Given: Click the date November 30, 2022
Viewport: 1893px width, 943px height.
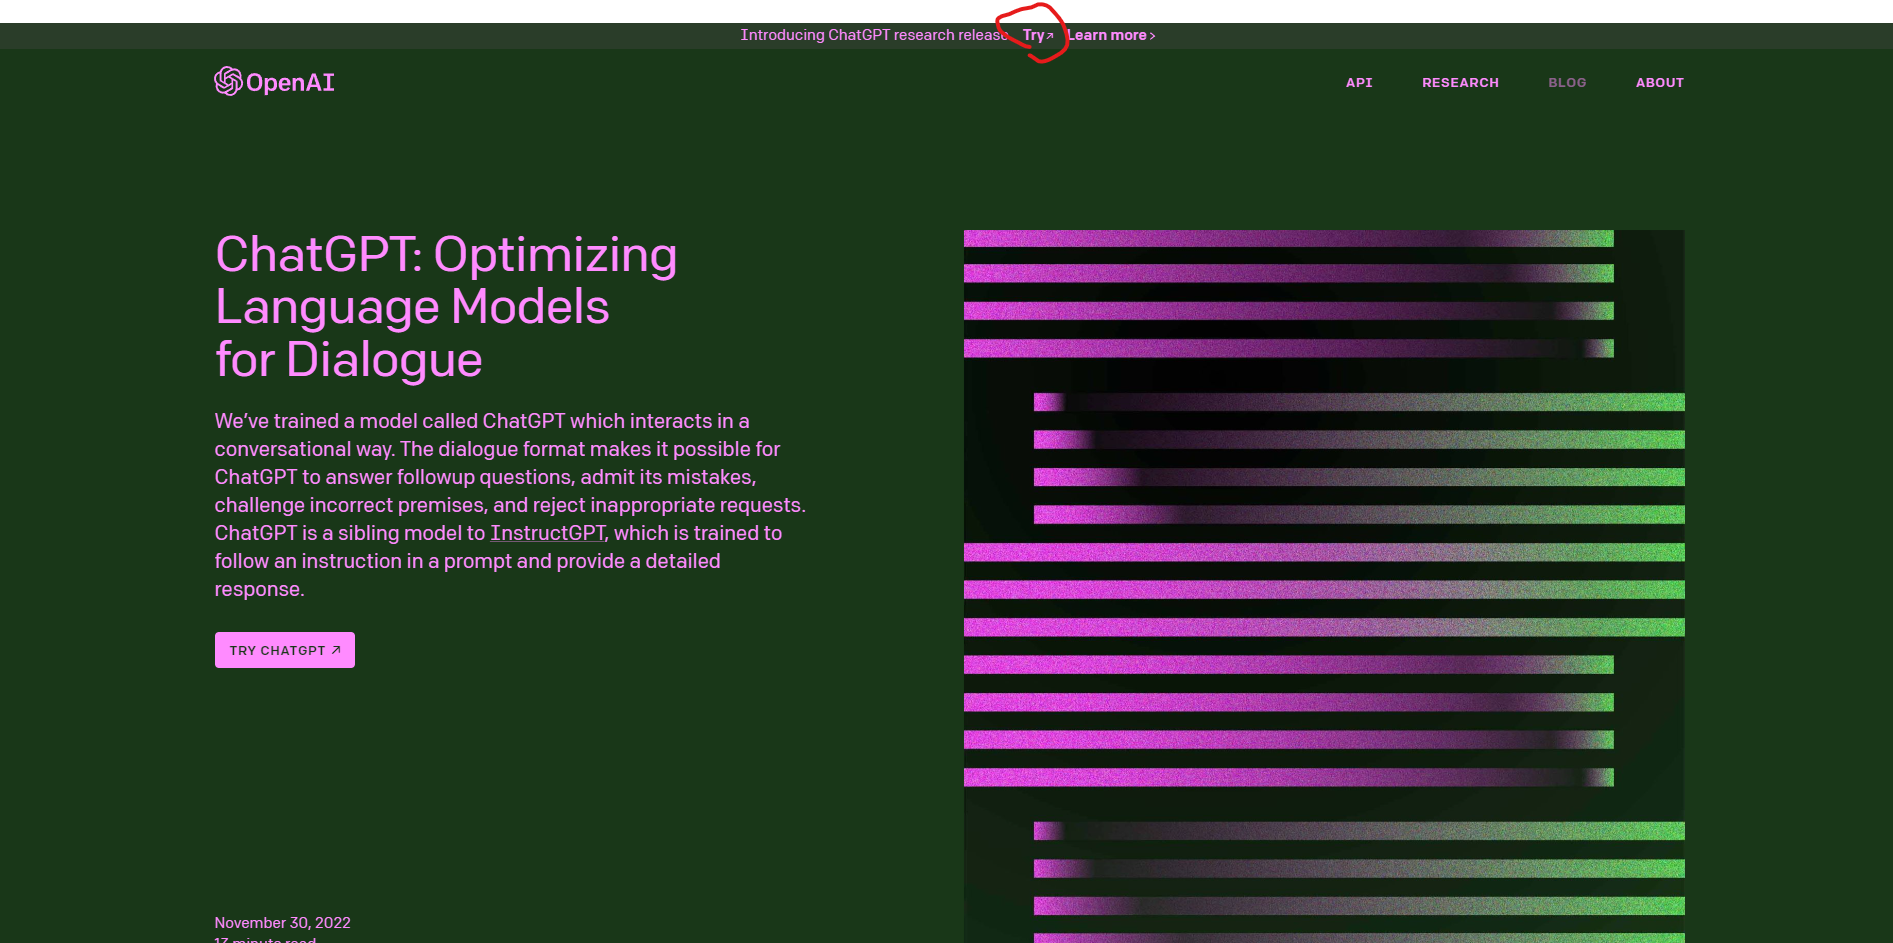Looking at the screenshot, I should coord(282,922).
